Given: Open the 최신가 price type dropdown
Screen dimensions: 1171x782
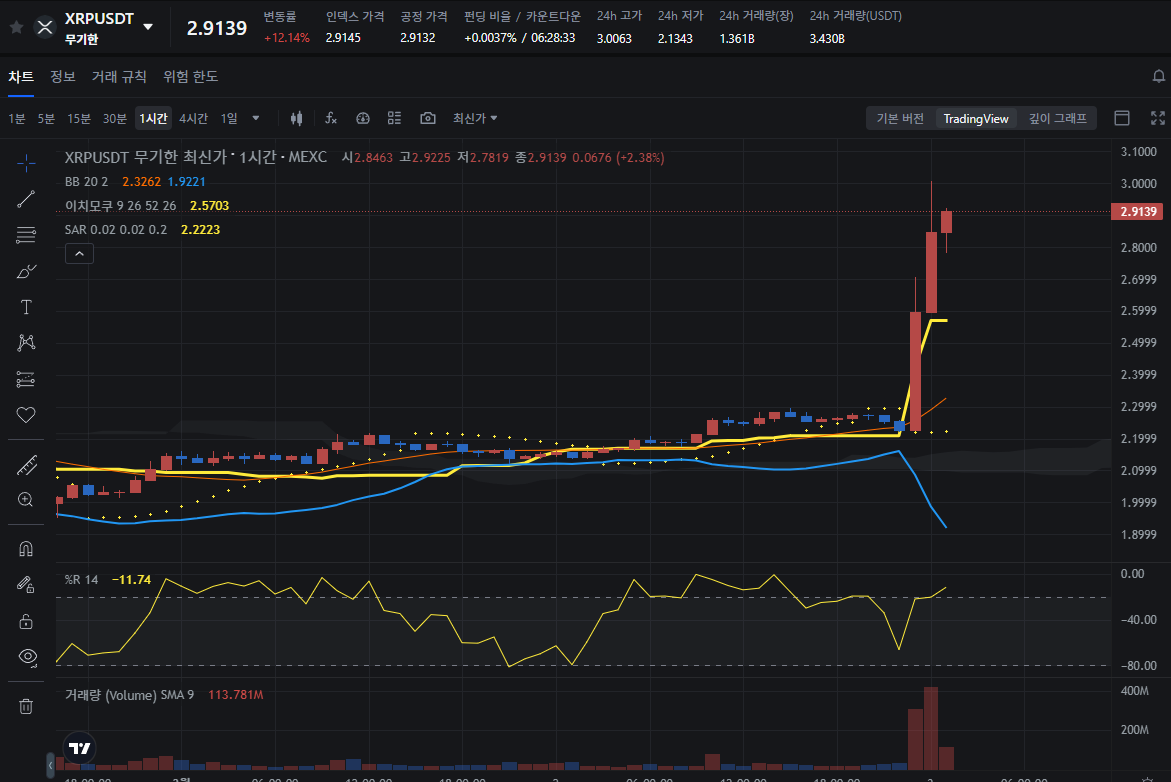Looking at the screenshot, I should pyautogui.click(x=475, y=118).
